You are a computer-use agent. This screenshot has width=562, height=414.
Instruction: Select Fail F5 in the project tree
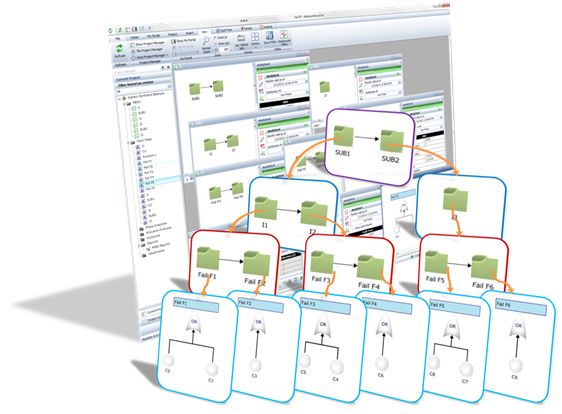point(148,183)
